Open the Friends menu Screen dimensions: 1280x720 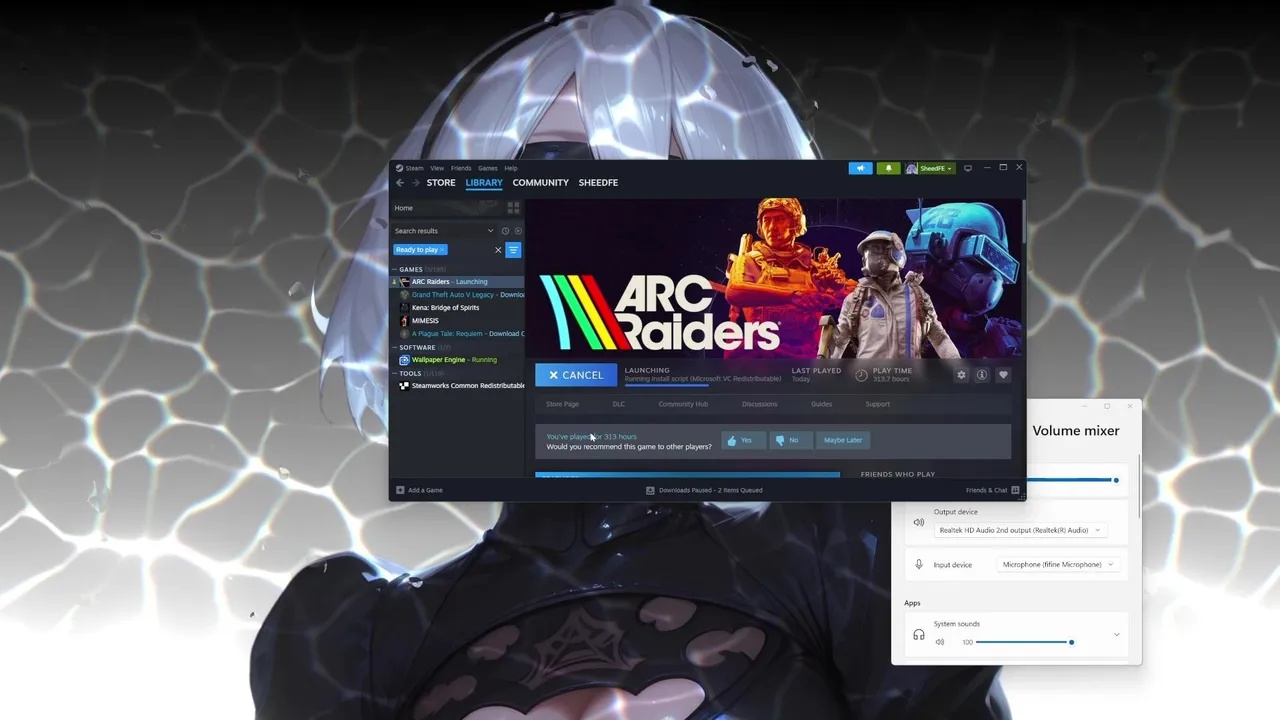click(x=461, y=168)
